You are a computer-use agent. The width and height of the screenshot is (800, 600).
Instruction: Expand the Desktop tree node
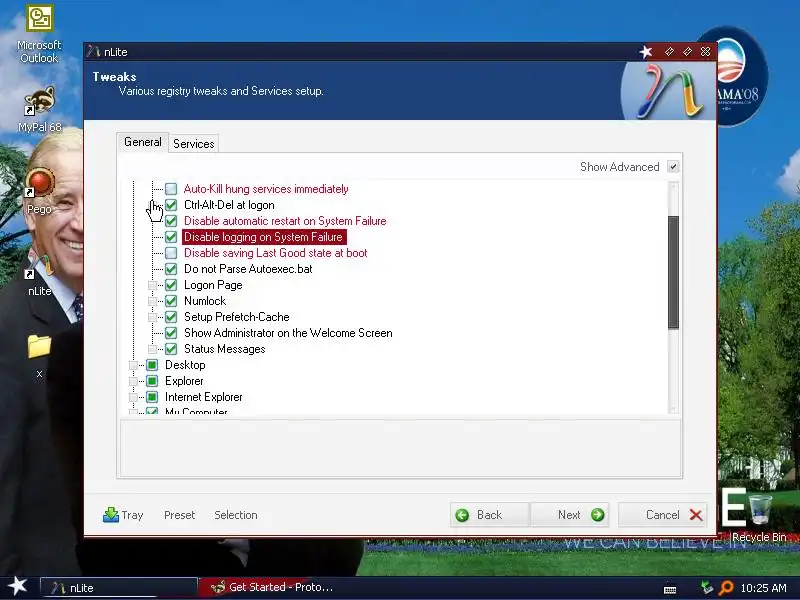tap(133, 365)
